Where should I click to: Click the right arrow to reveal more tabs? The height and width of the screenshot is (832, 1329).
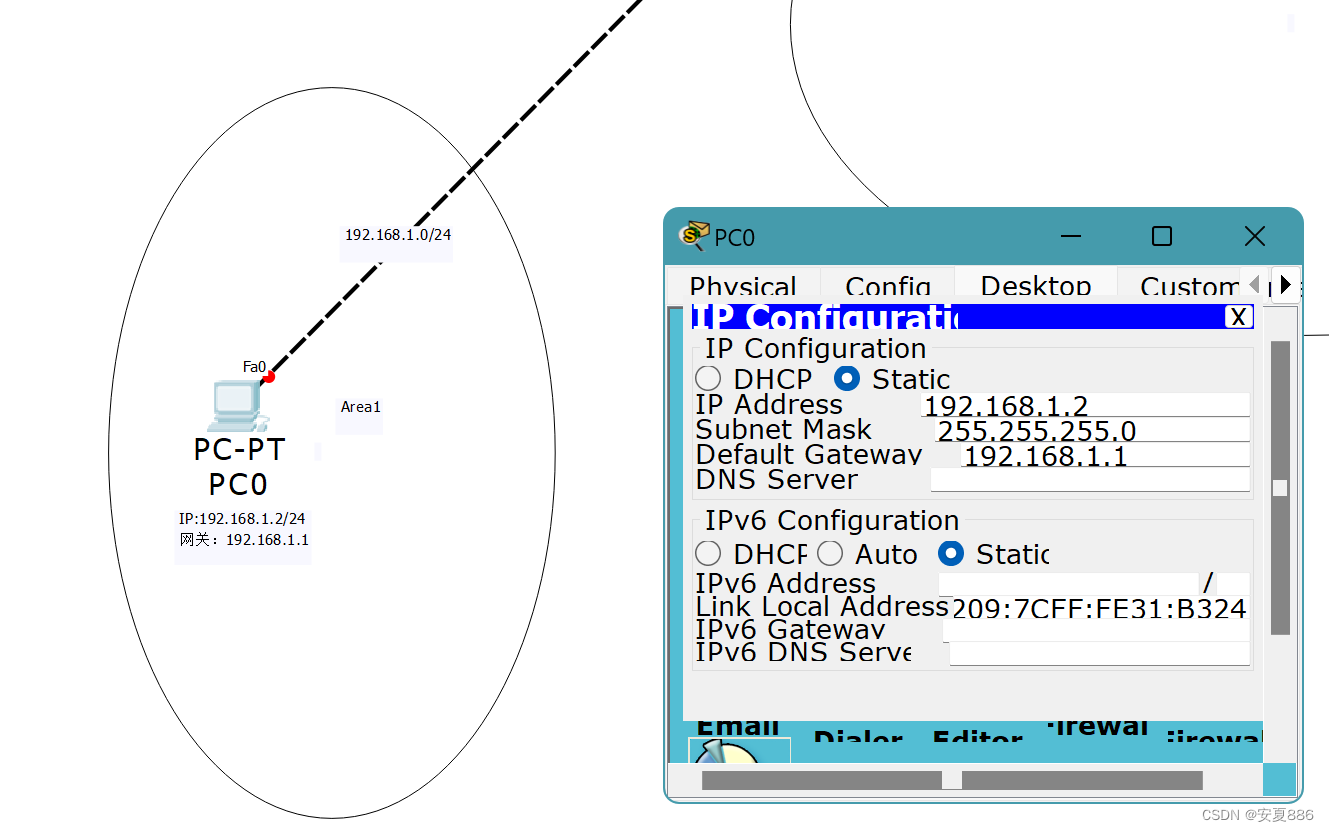click(1286, 285)
